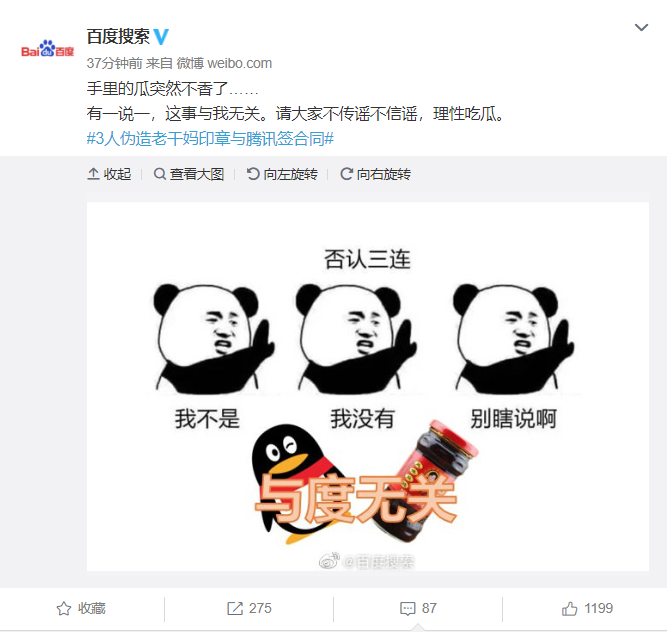
Task: Open comments via speech bubble 87
Action: tap(418, 609)
